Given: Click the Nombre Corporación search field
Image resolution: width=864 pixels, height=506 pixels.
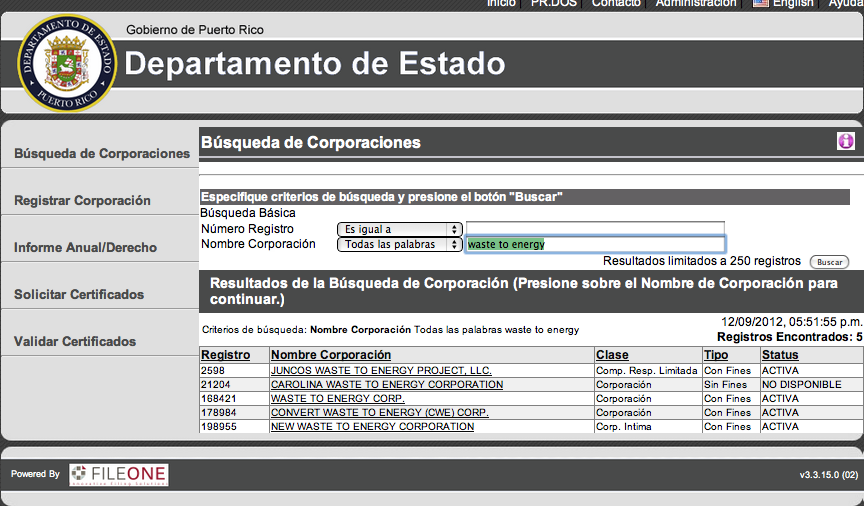Looking at the screenshot, I should click(x=594, y=244).
